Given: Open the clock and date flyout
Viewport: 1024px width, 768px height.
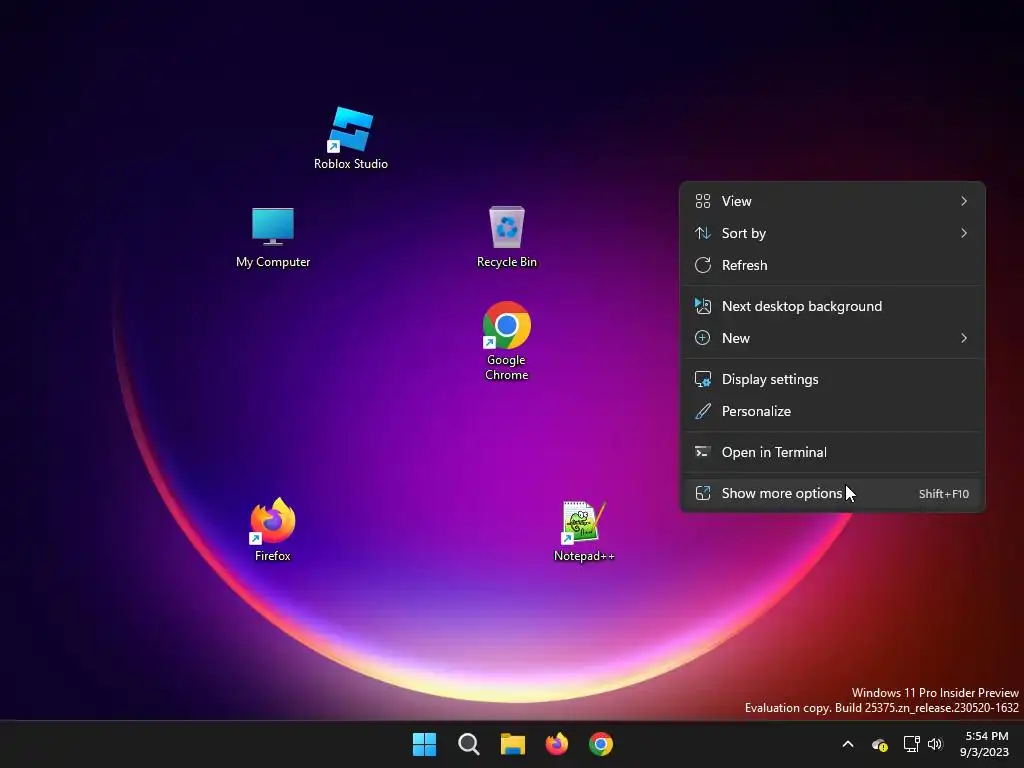Looking at the screenshot, I should pyautogui.click(x=986, y=744).
